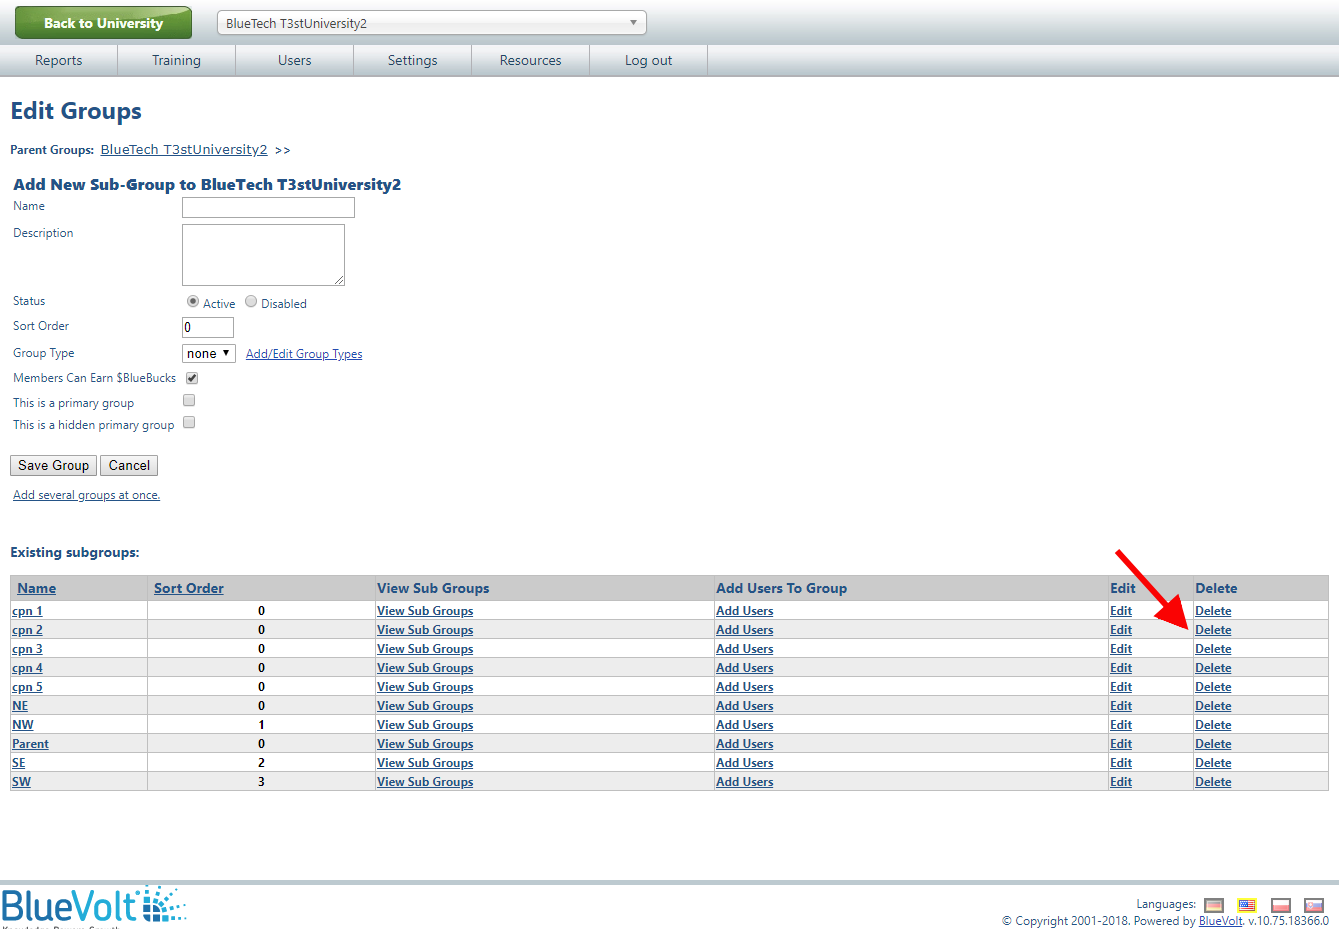The height and width of the screenshot is (929, 1339).
Task: Select the Active status radio
Action: pyautogui.click(x=193, y=301)
